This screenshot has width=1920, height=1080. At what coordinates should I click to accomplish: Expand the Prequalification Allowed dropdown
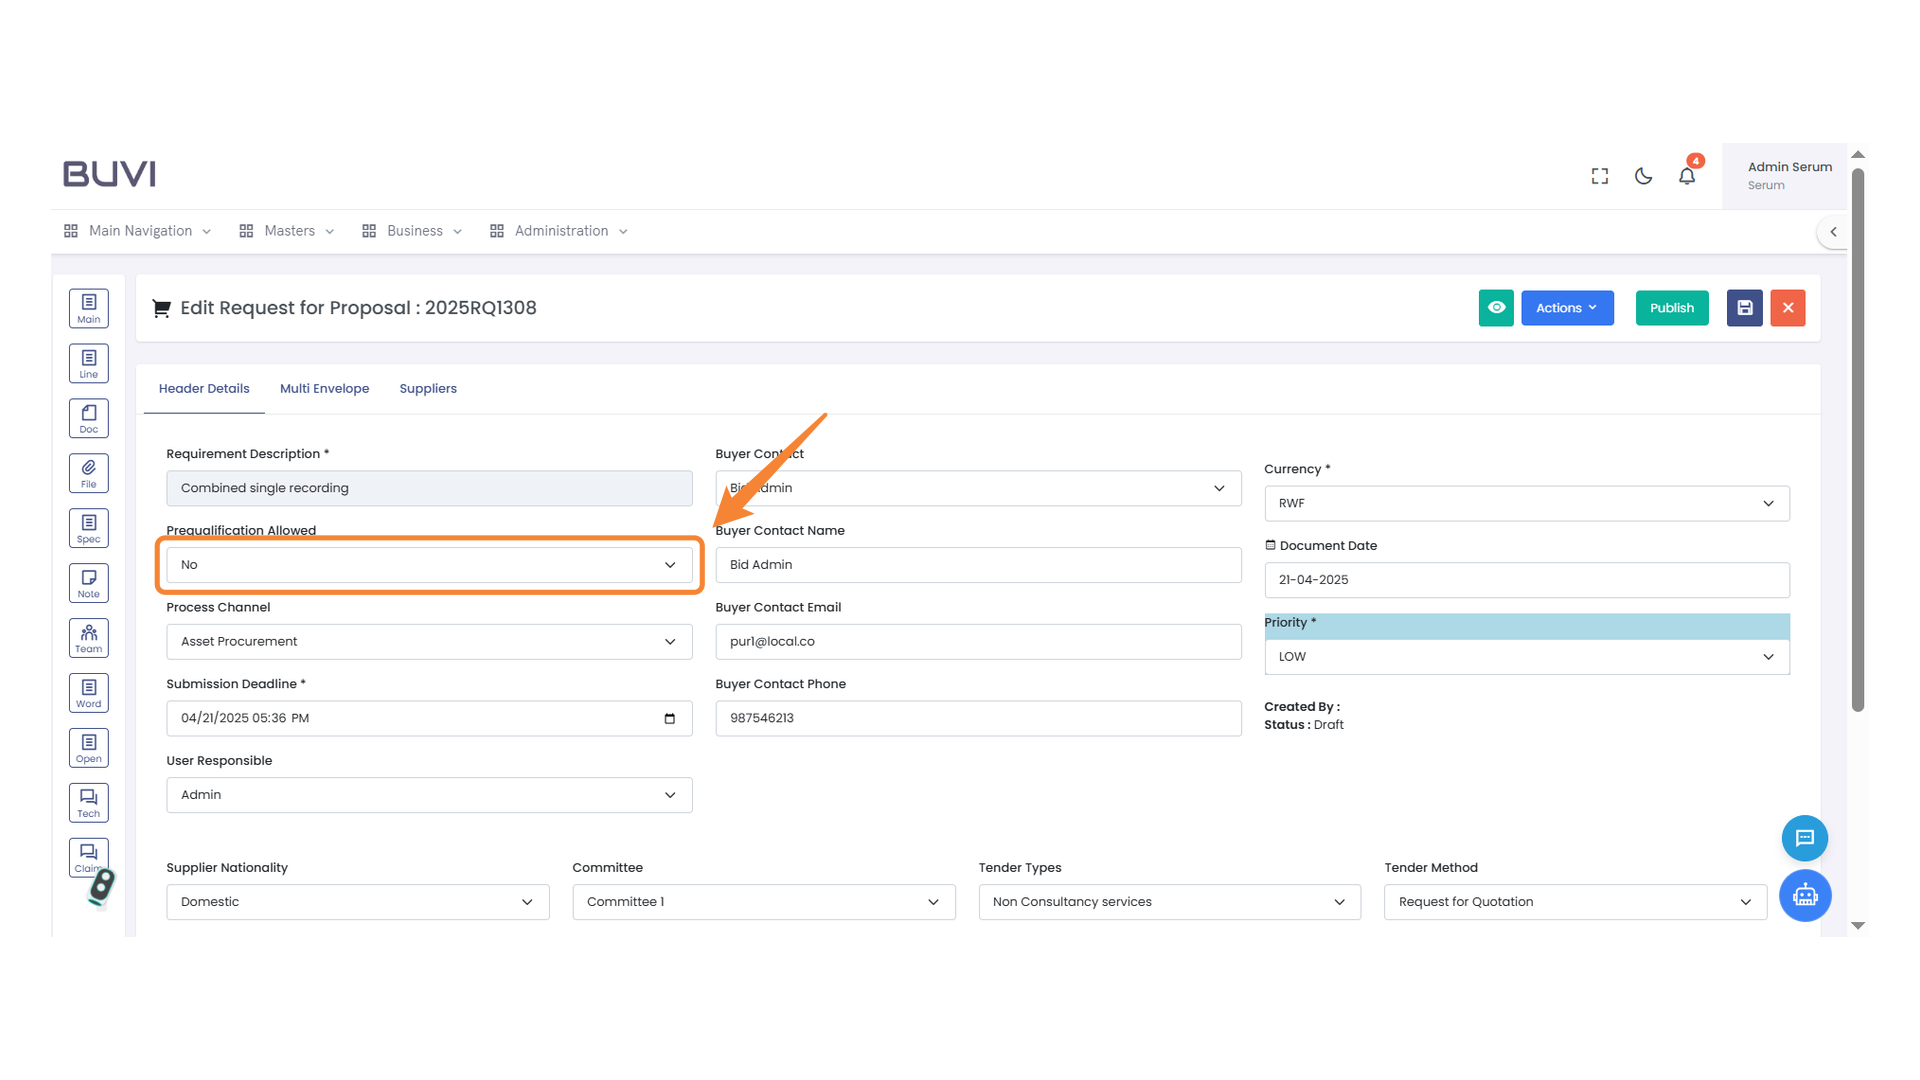(x=429, y=565)
